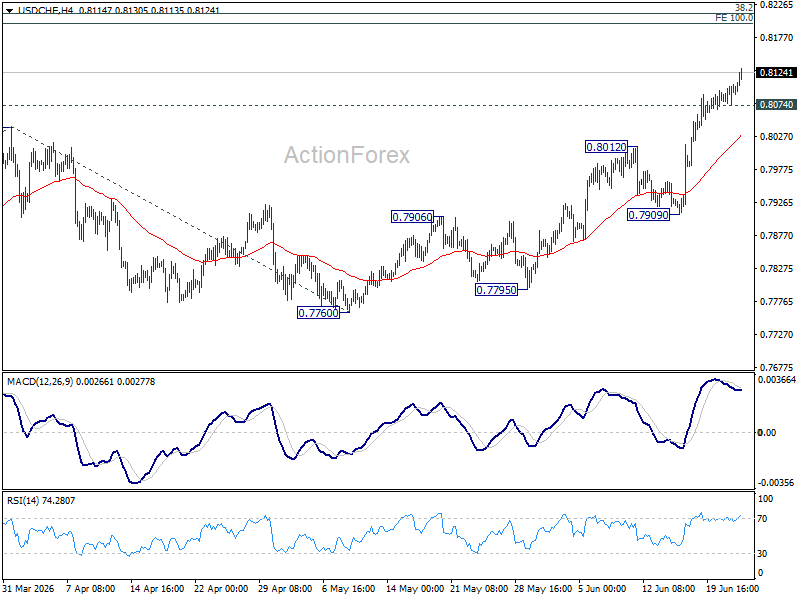Click the MACD scale value -0.00356
The width and height of the screenshot is (800, 600).
click(x=776, y=483)
